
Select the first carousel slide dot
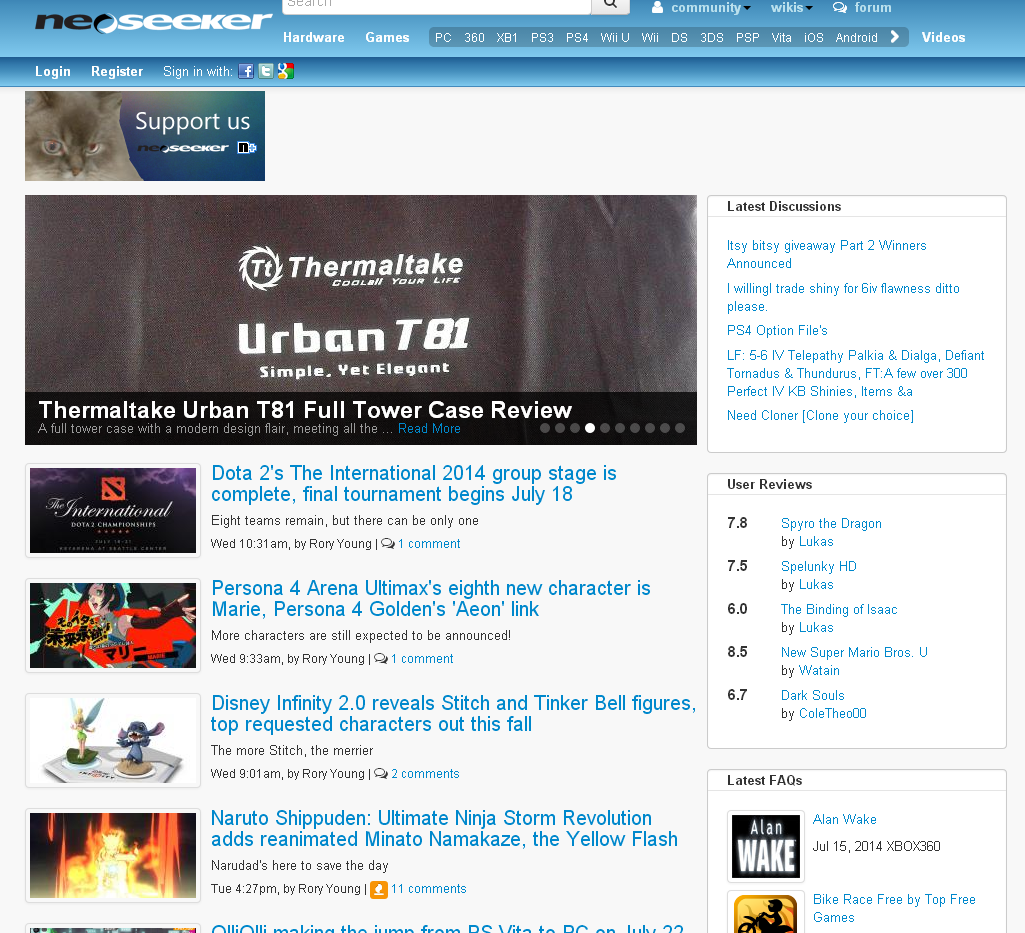(x=545, y=428)
